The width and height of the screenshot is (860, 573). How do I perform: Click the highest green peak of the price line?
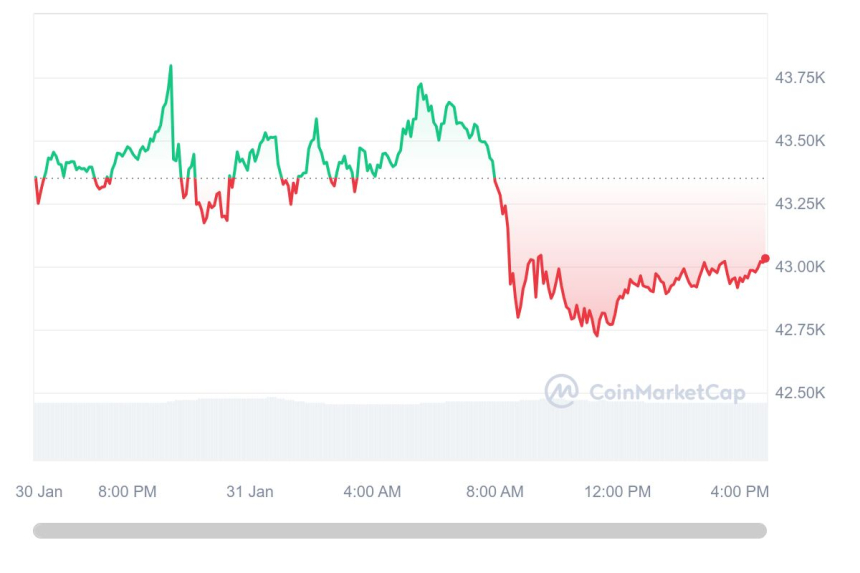(x=171, y=66)
